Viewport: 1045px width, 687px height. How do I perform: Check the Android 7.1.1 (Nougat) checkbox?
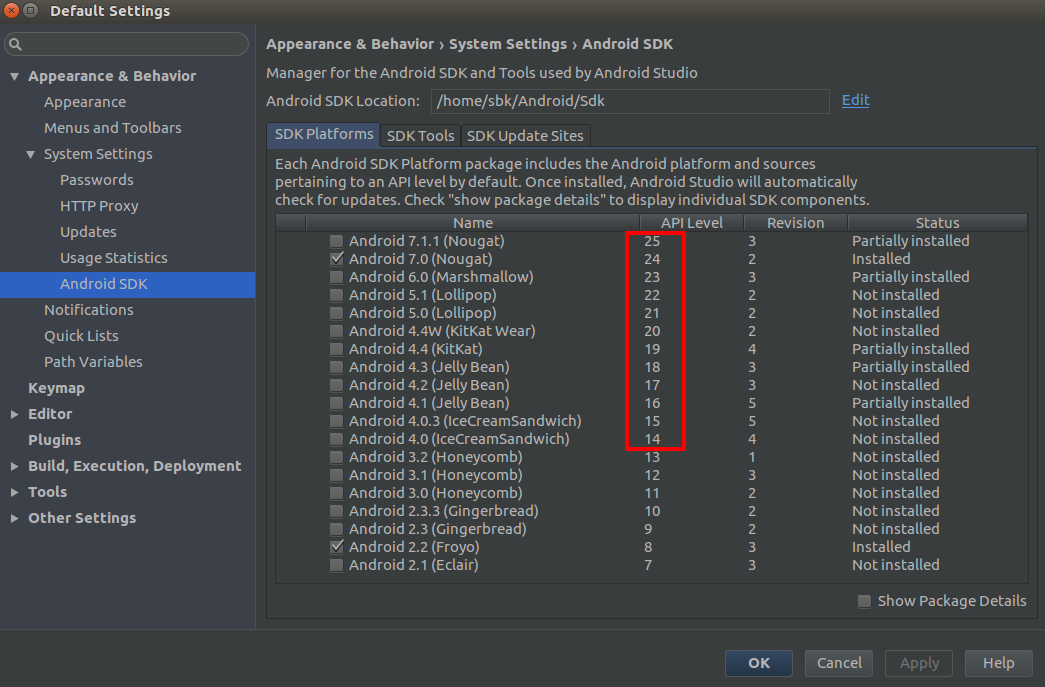(x=337, y=241)
